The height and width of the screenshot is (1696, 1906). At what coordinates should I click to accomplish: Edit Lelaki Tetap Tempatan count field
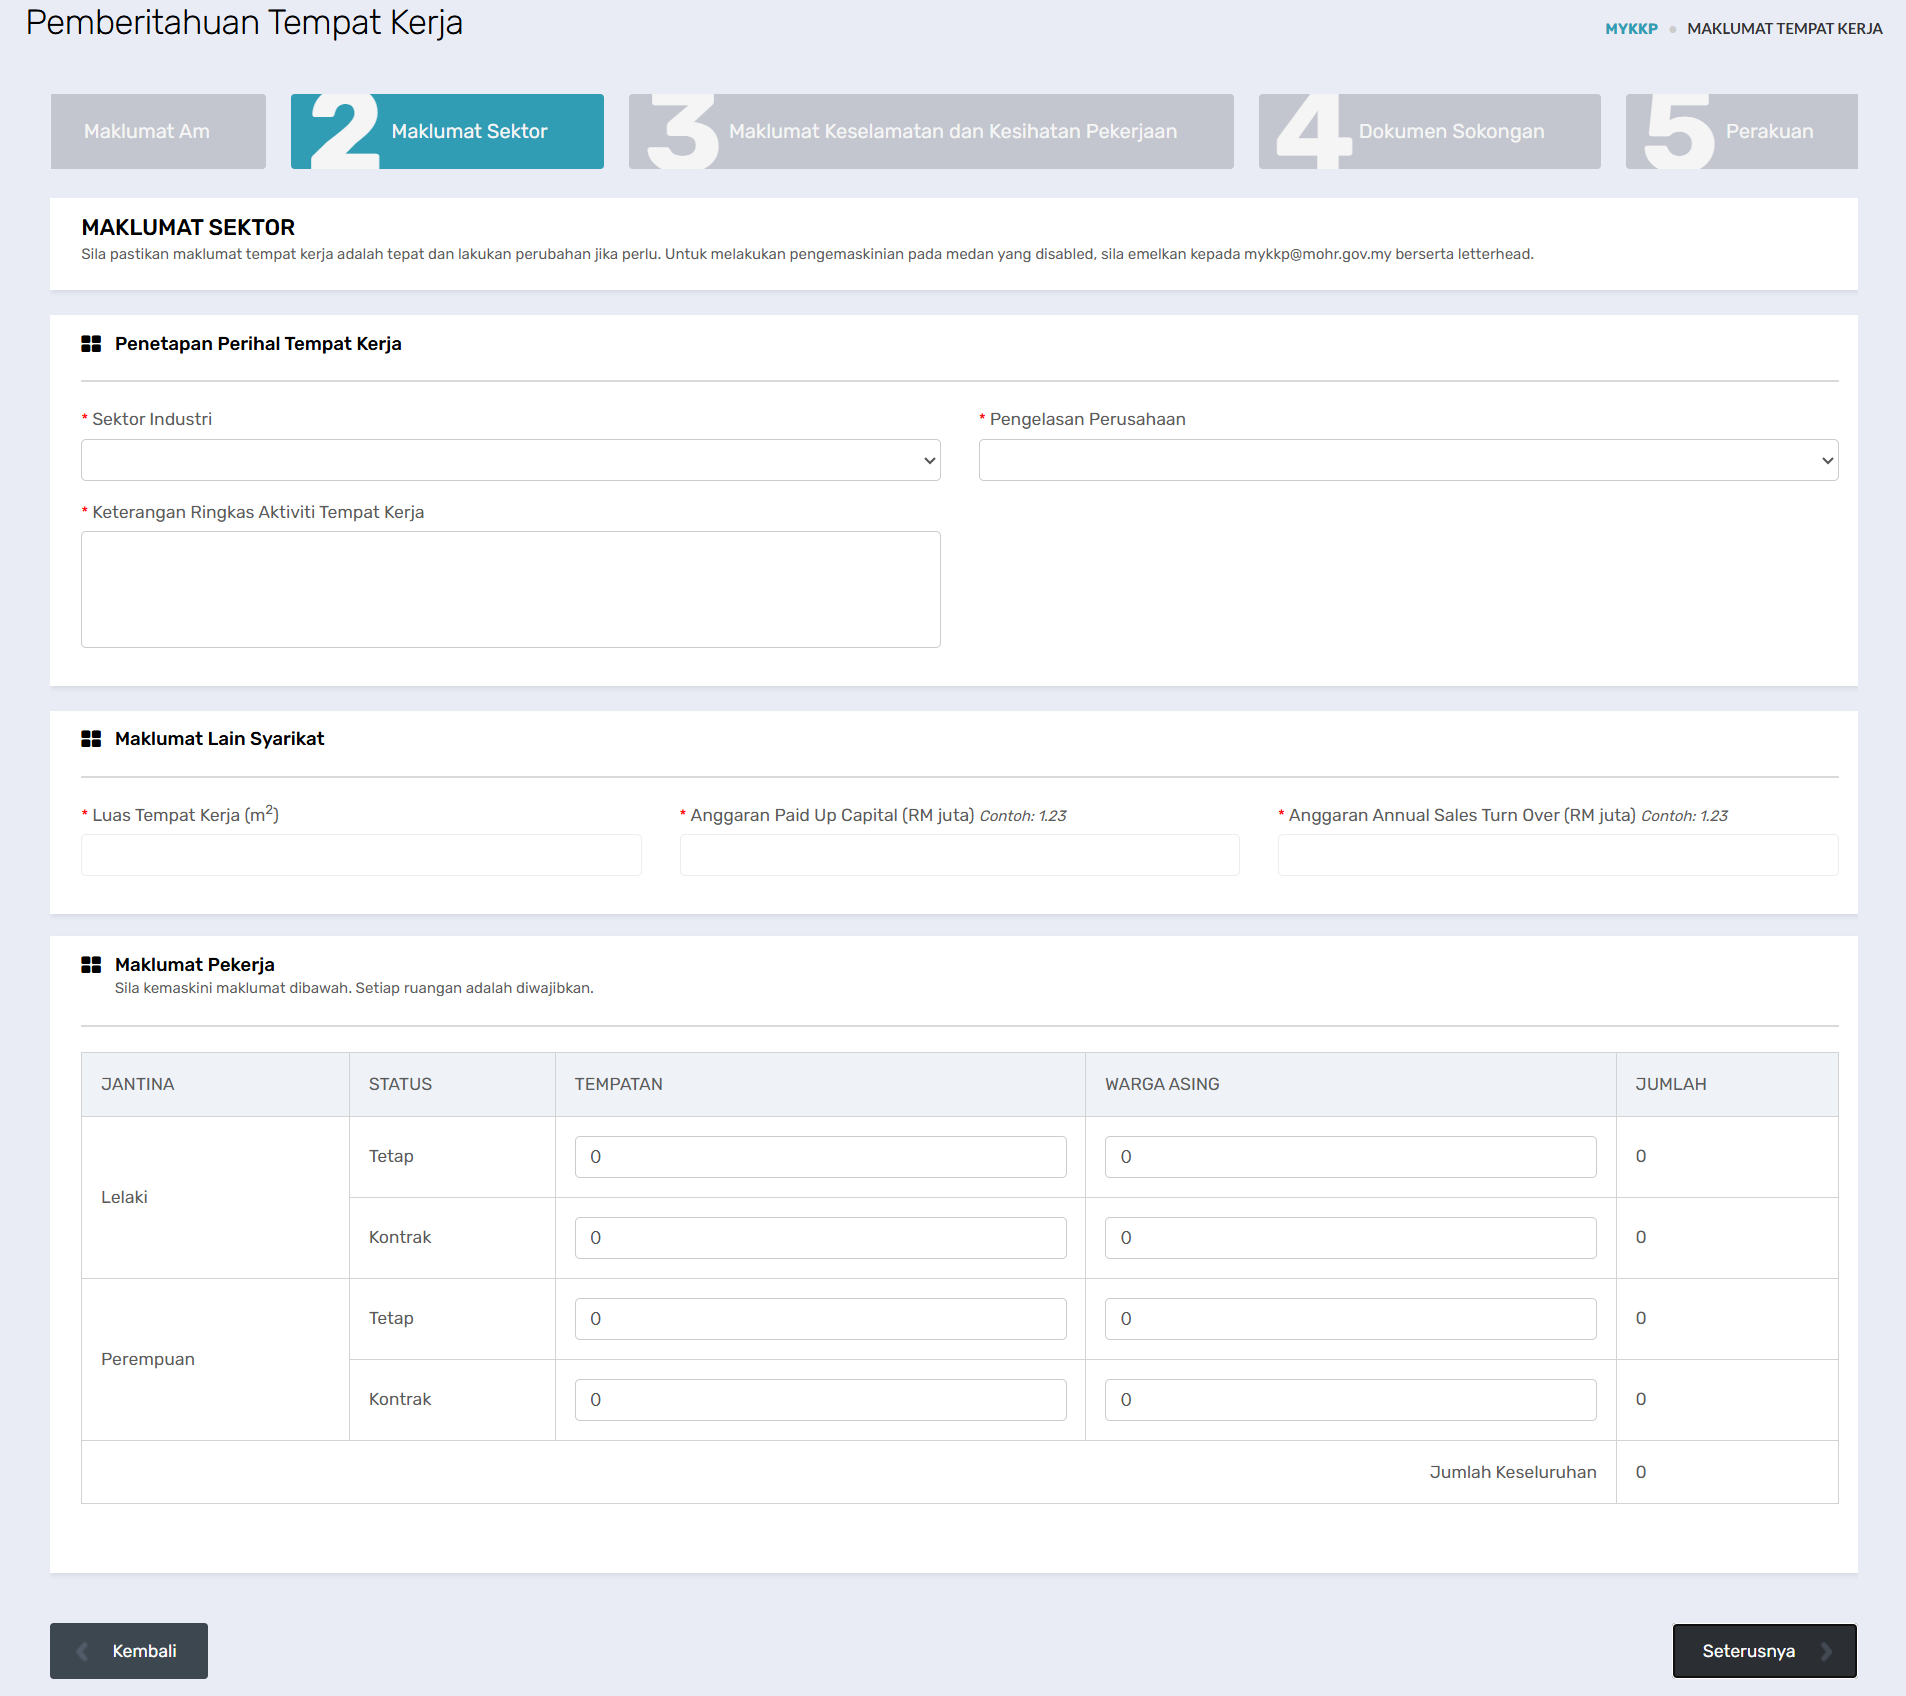820,1157
